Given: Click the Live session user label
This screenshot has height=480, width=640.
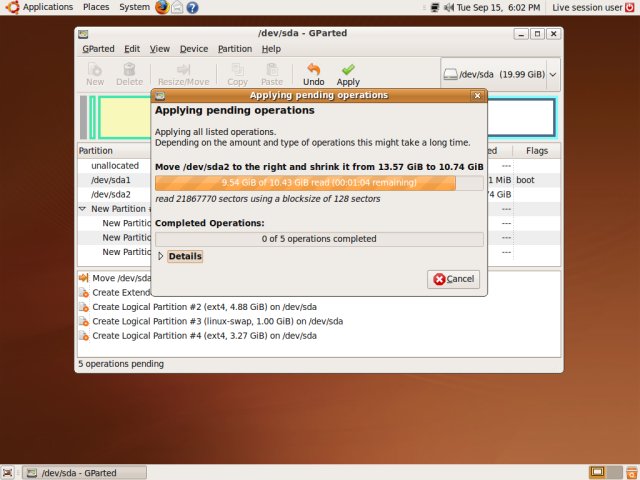Looking at the screenshot, I should tap(587, 7).
